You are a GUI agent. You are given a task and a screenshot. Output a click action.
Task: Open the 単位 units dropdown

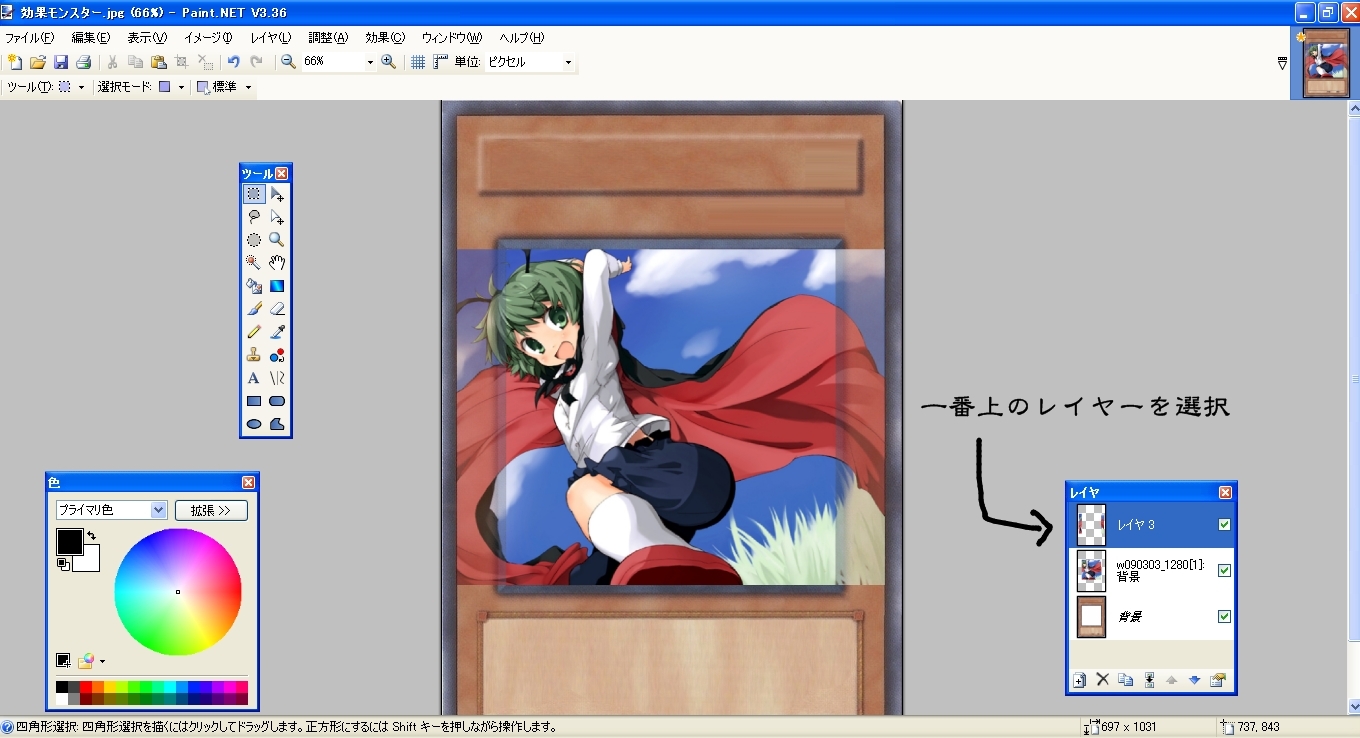(568, 62)
